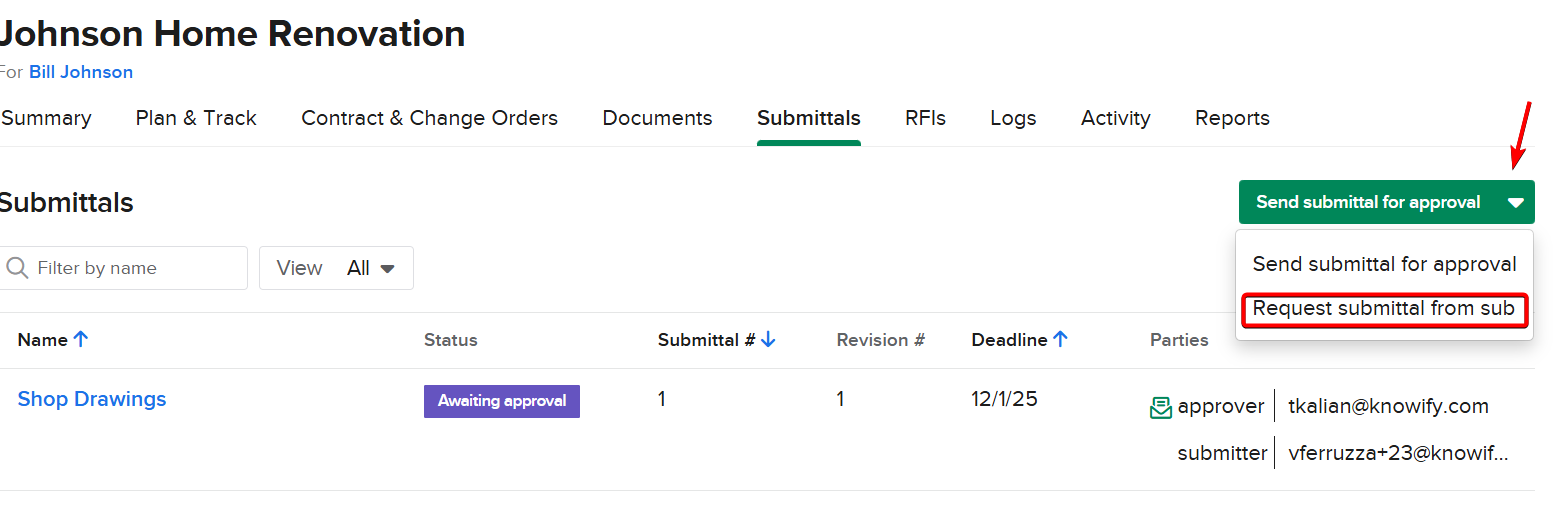Open the Documents tab
1567x519 pixels.
[657, 118]
